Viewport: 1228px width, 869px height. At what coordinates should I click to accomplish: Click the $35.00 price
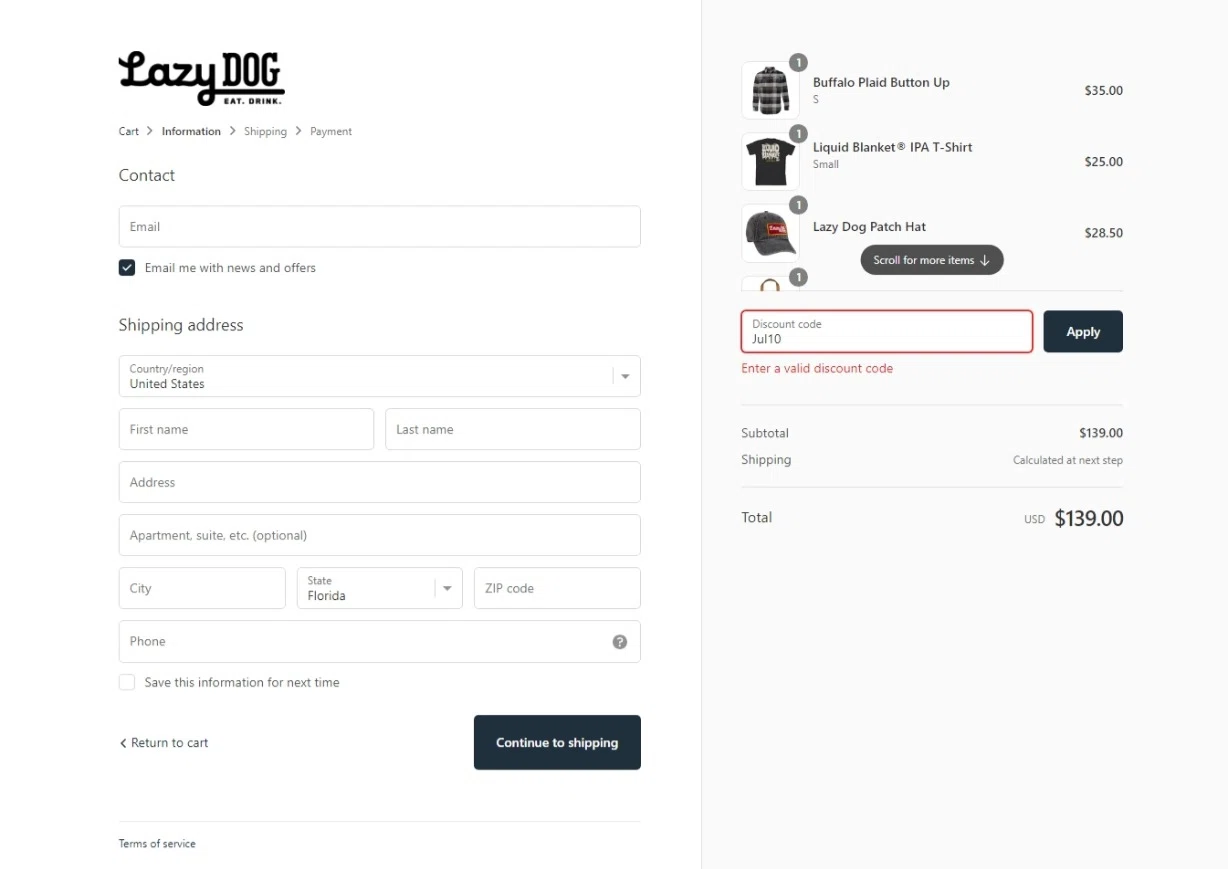(x=1103, y=91)
